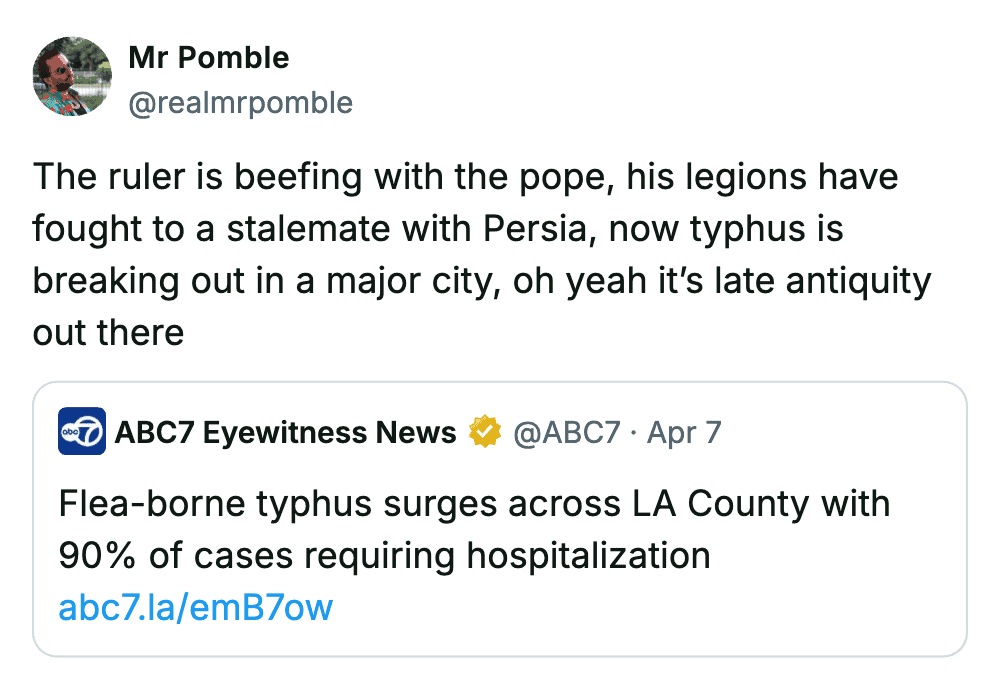Select the @ABC7 handle
The height and width of the screenshot is (690, 1000).
pyautogui.click(x=567, y=432)
